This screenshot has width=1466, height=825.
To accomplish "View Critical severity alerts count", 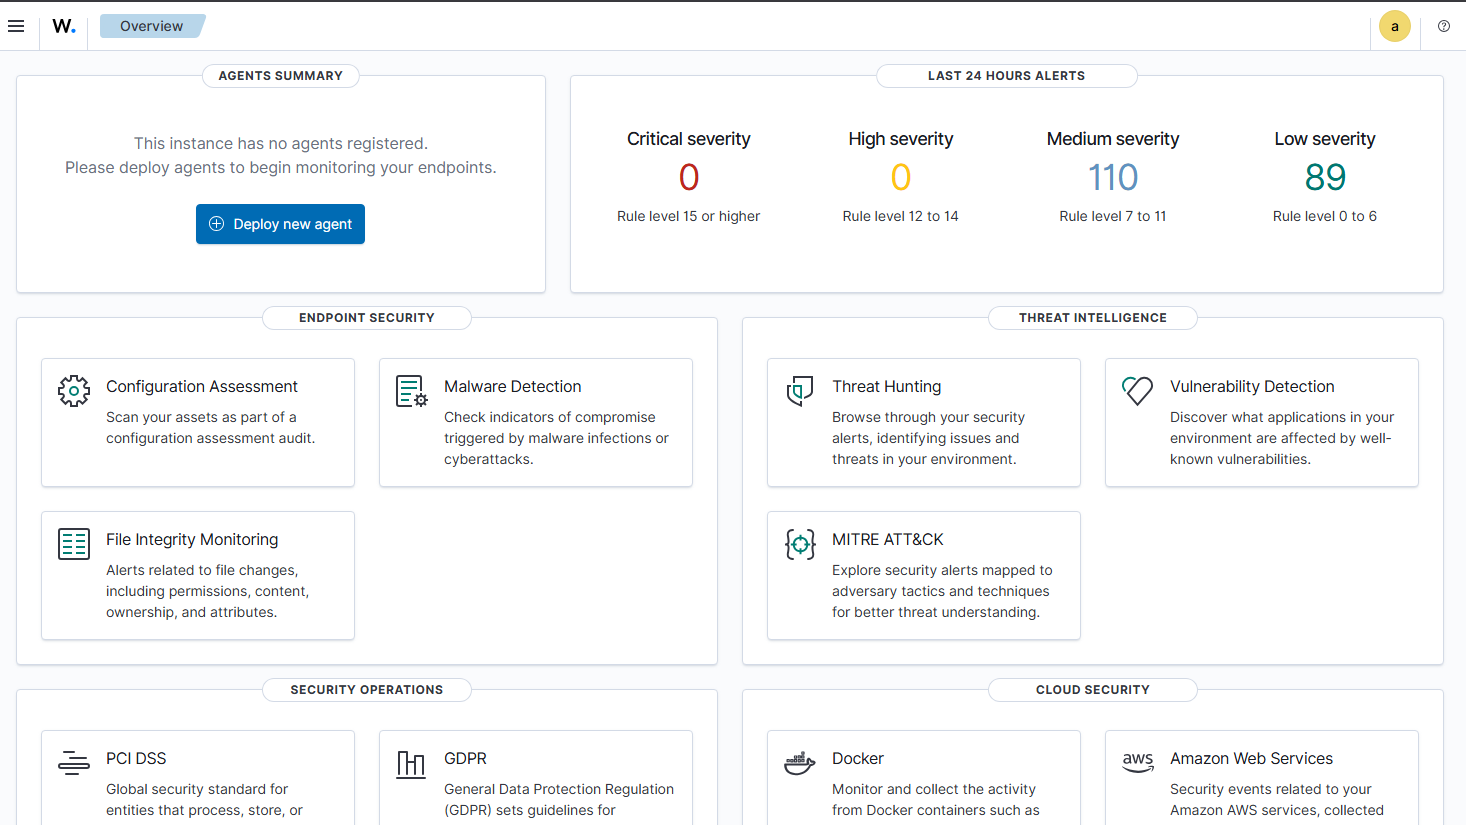I will pos(688,177).
